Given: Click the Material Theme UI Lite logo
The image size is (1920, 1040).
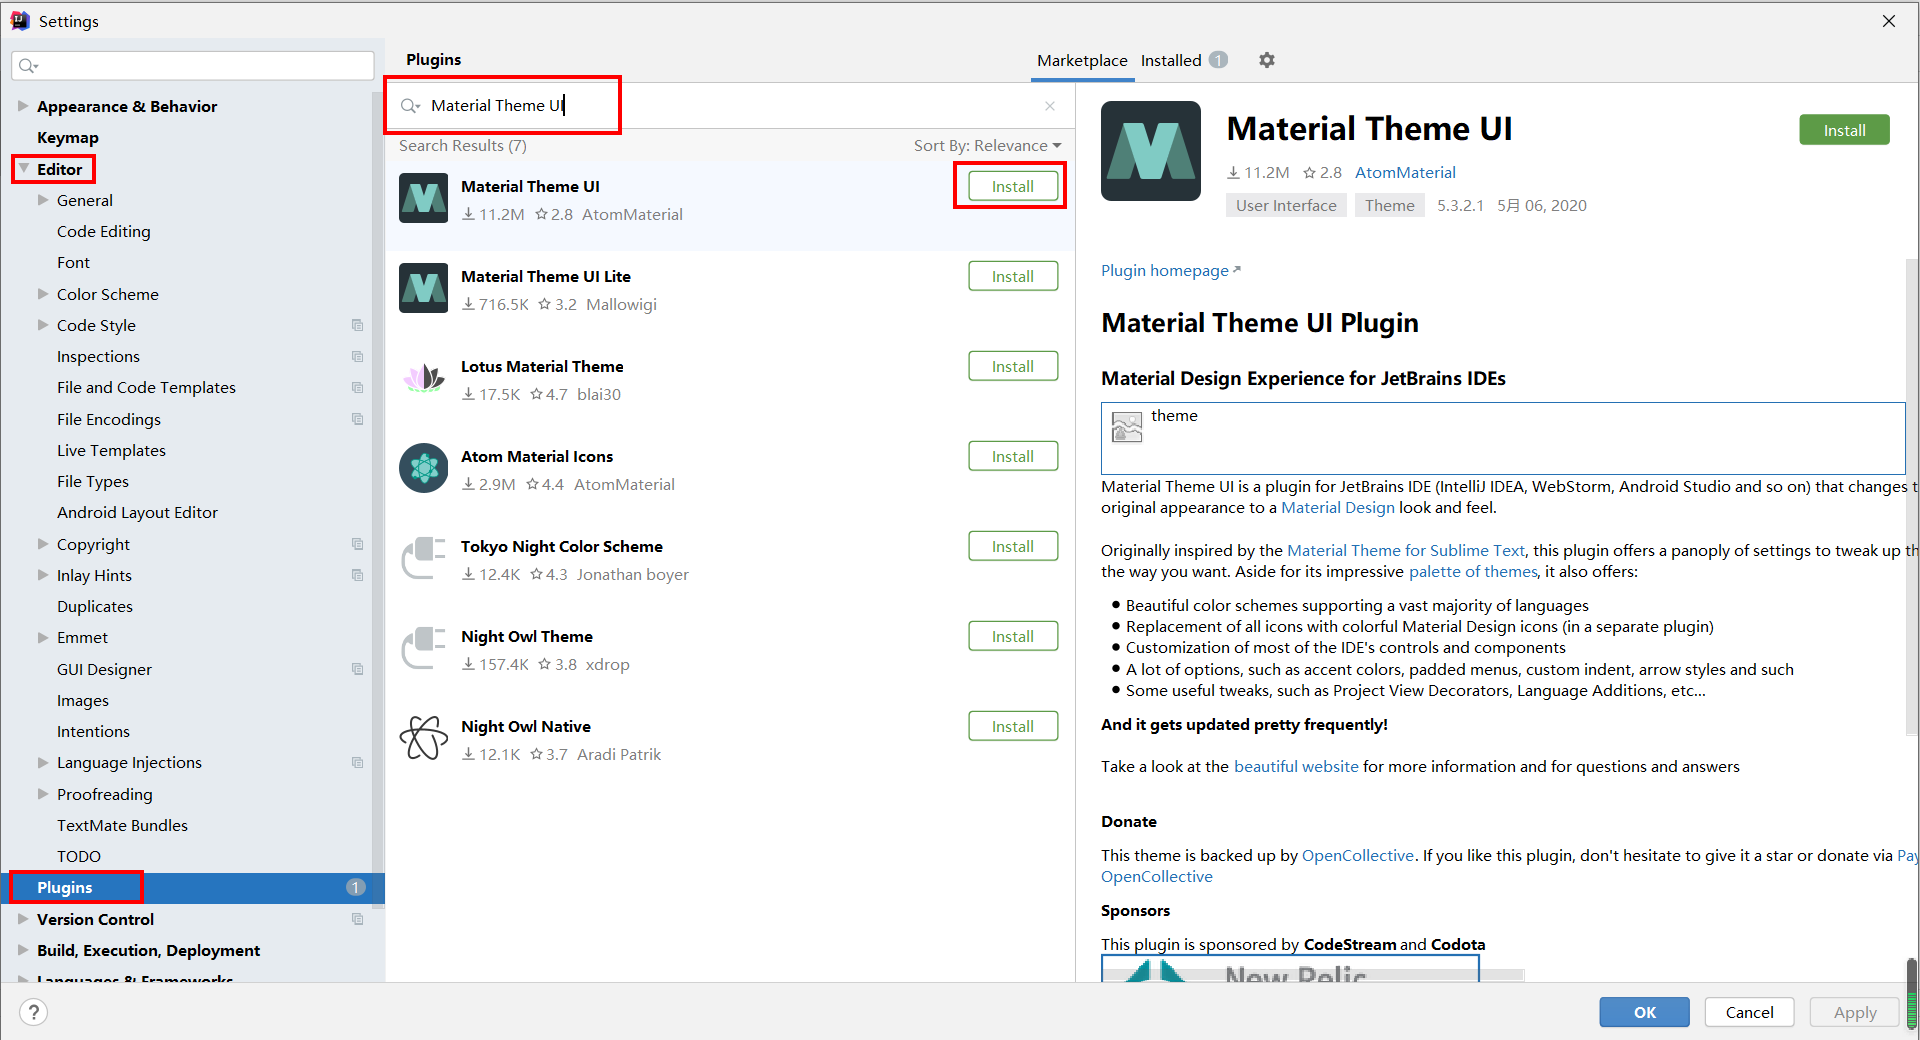Looking at the screenshot, I should [424, 288].
